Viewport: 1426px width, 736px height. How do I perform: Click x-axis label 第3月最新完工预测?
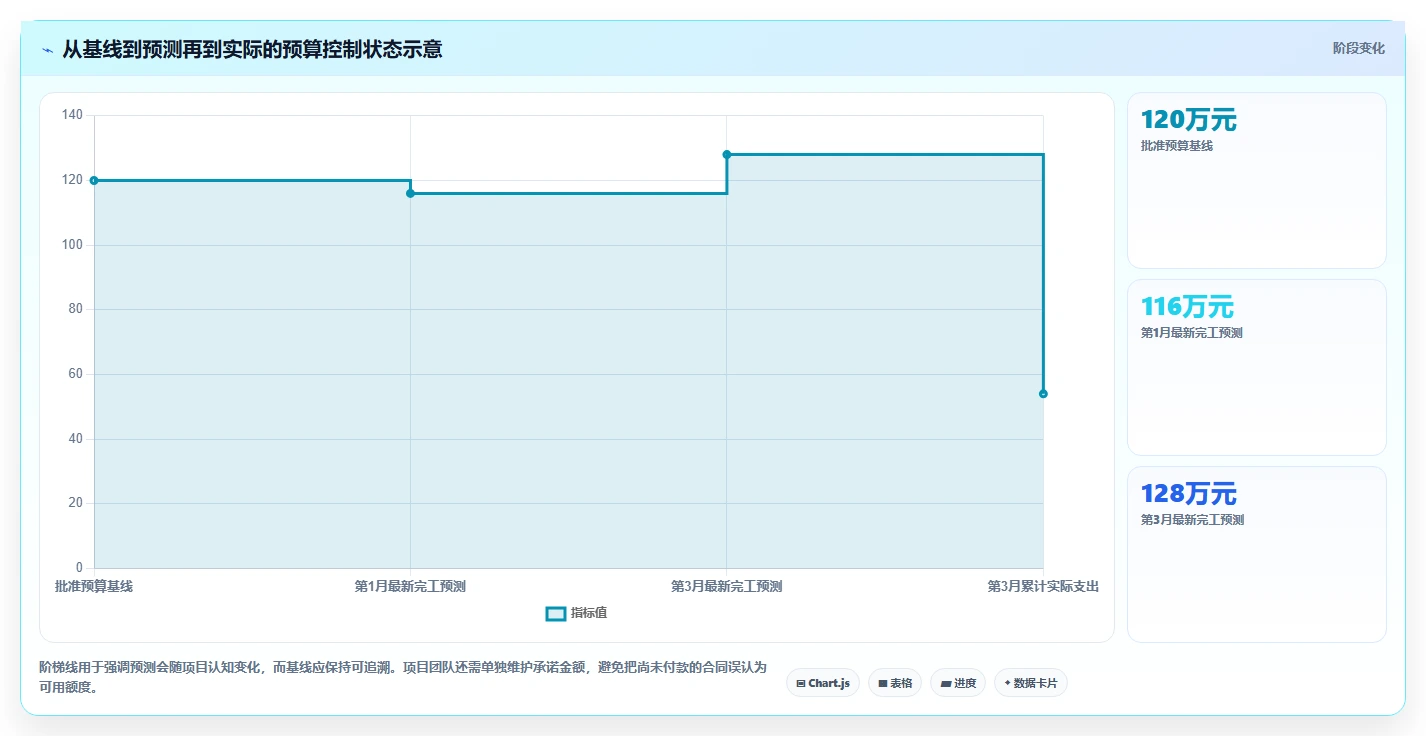[727, 586]
